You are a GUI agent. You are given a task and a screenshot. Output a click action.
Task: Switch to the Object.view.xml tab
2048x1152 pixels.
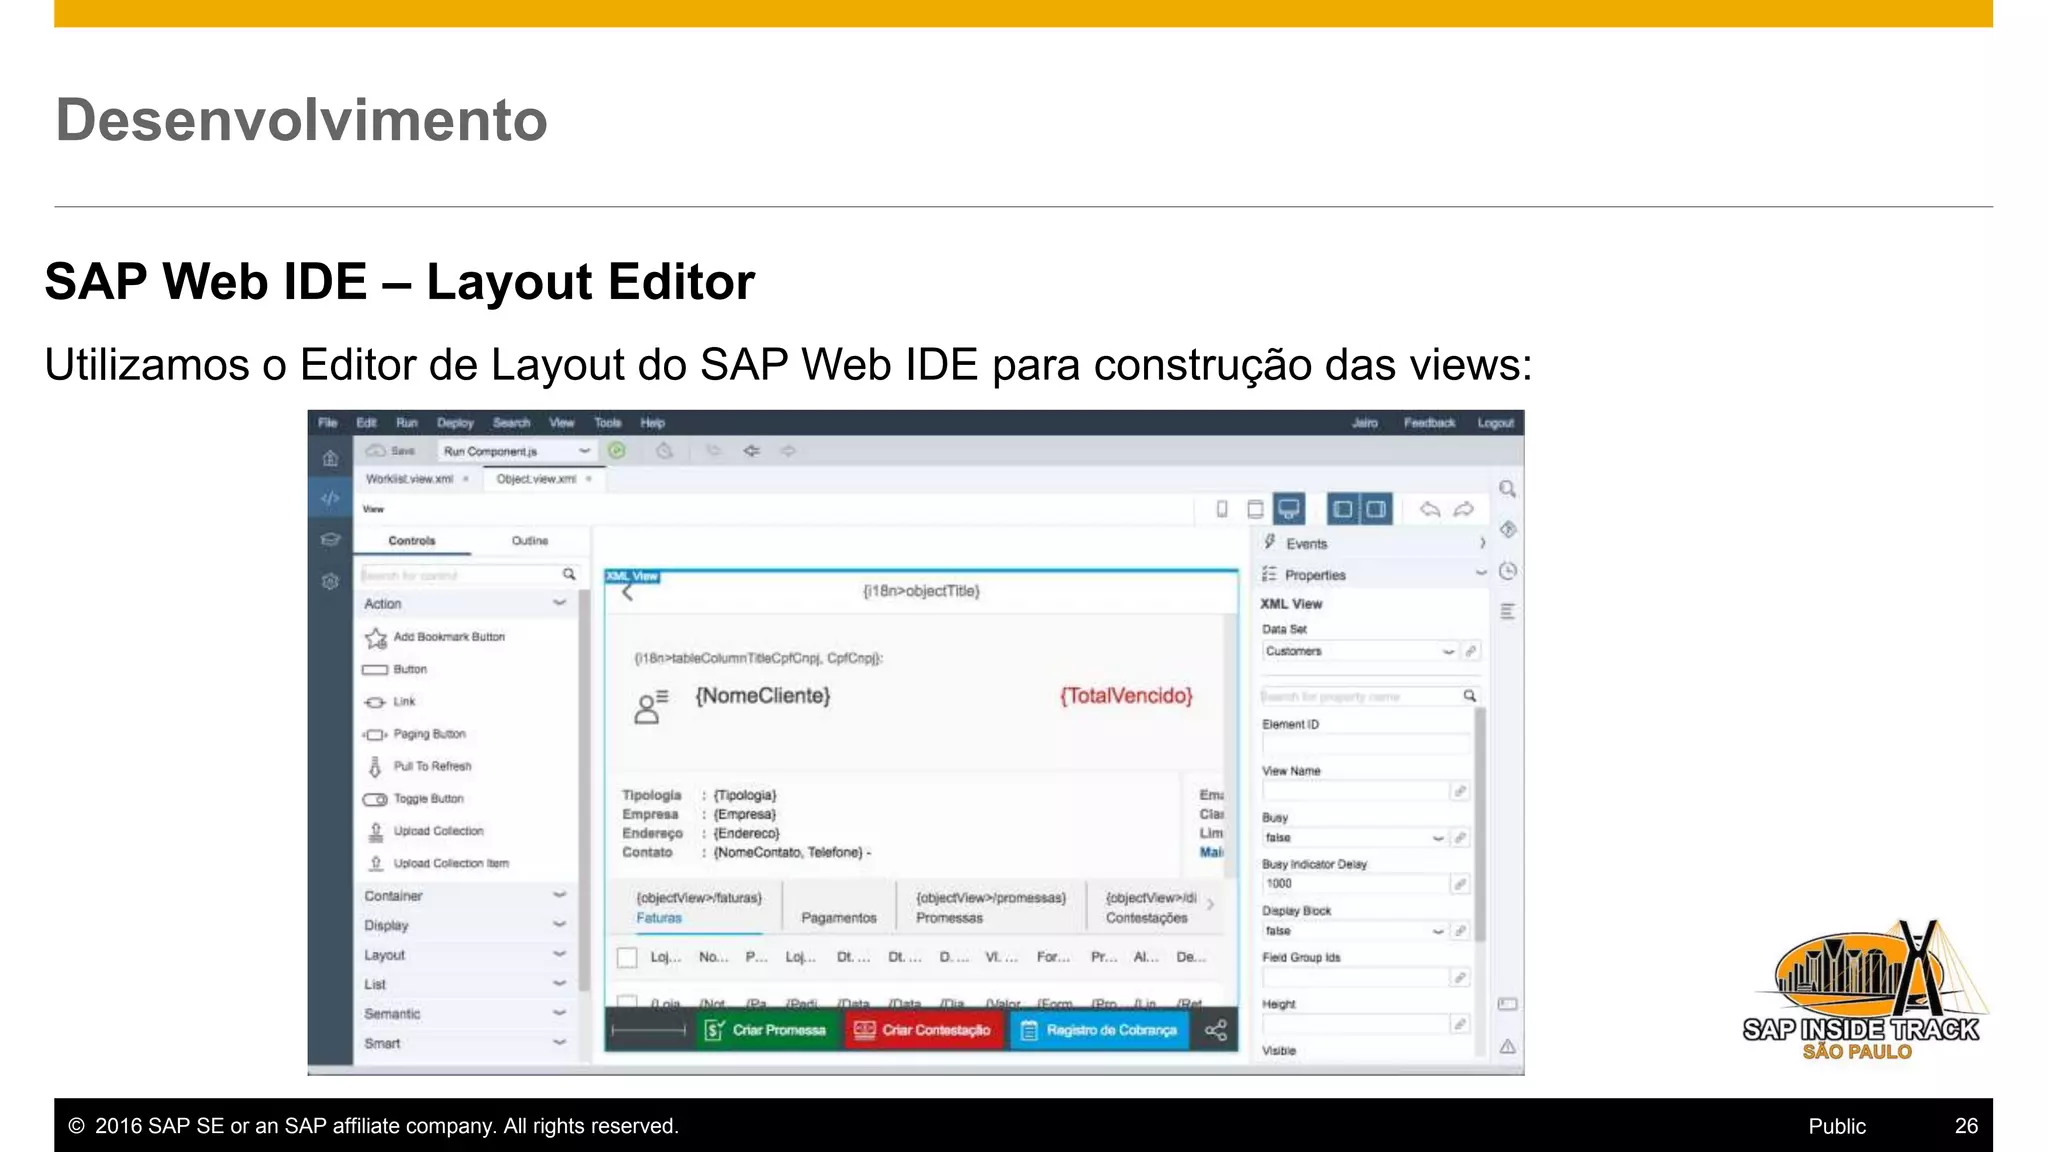click(x=536, y=479)
